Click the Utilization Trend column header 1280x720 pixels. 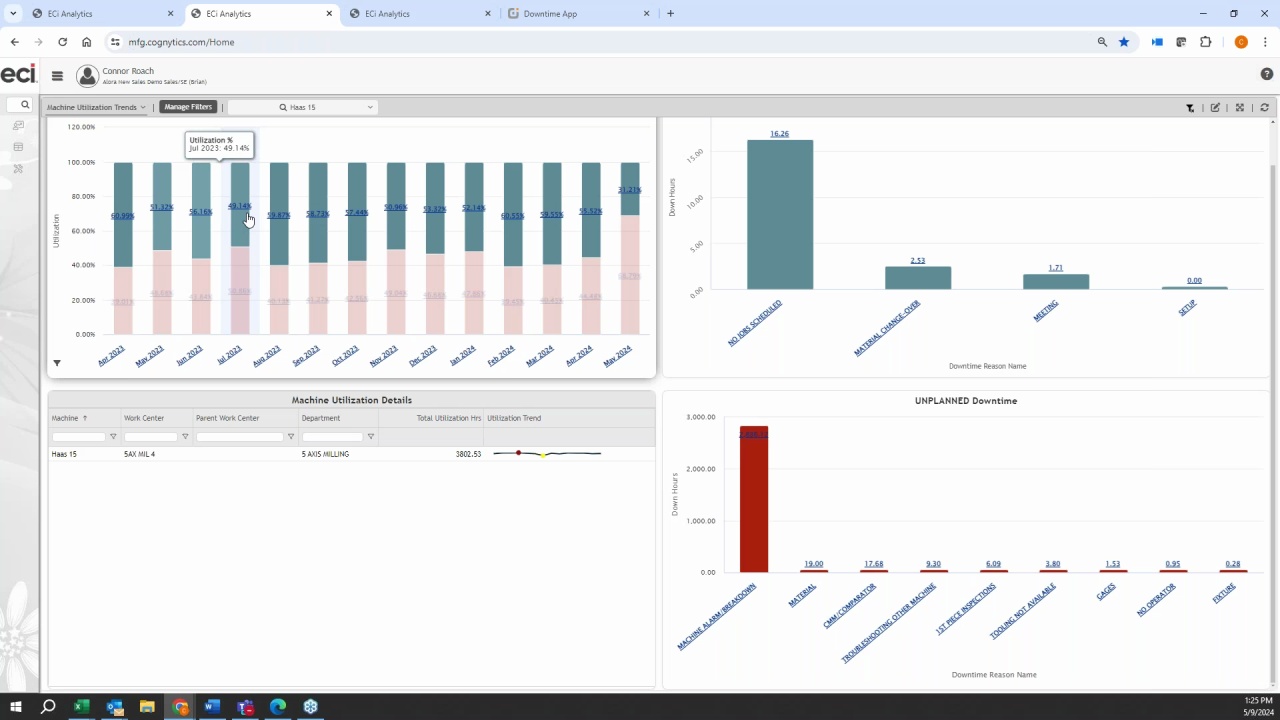coord(514,418)
